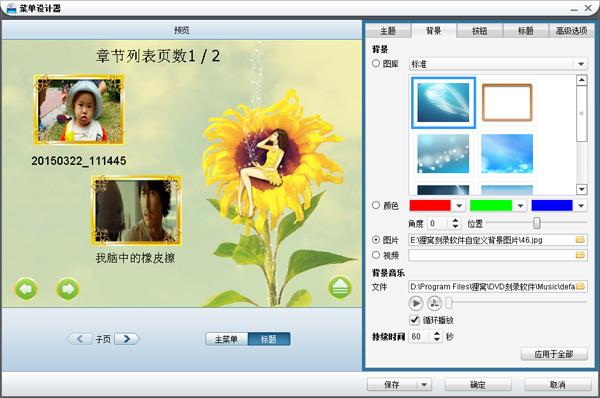Choose the swirling light blue background thumbnail

click(x=443, y=103)
